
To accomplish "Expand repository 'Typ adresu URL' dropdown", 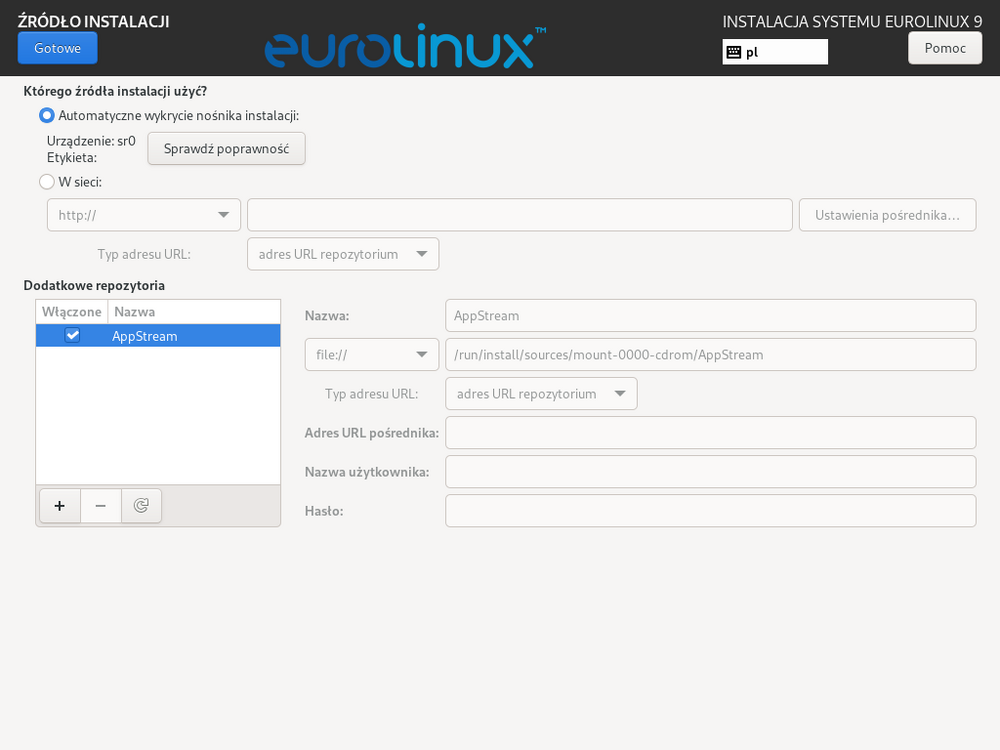I will click(x=541, y=394).
